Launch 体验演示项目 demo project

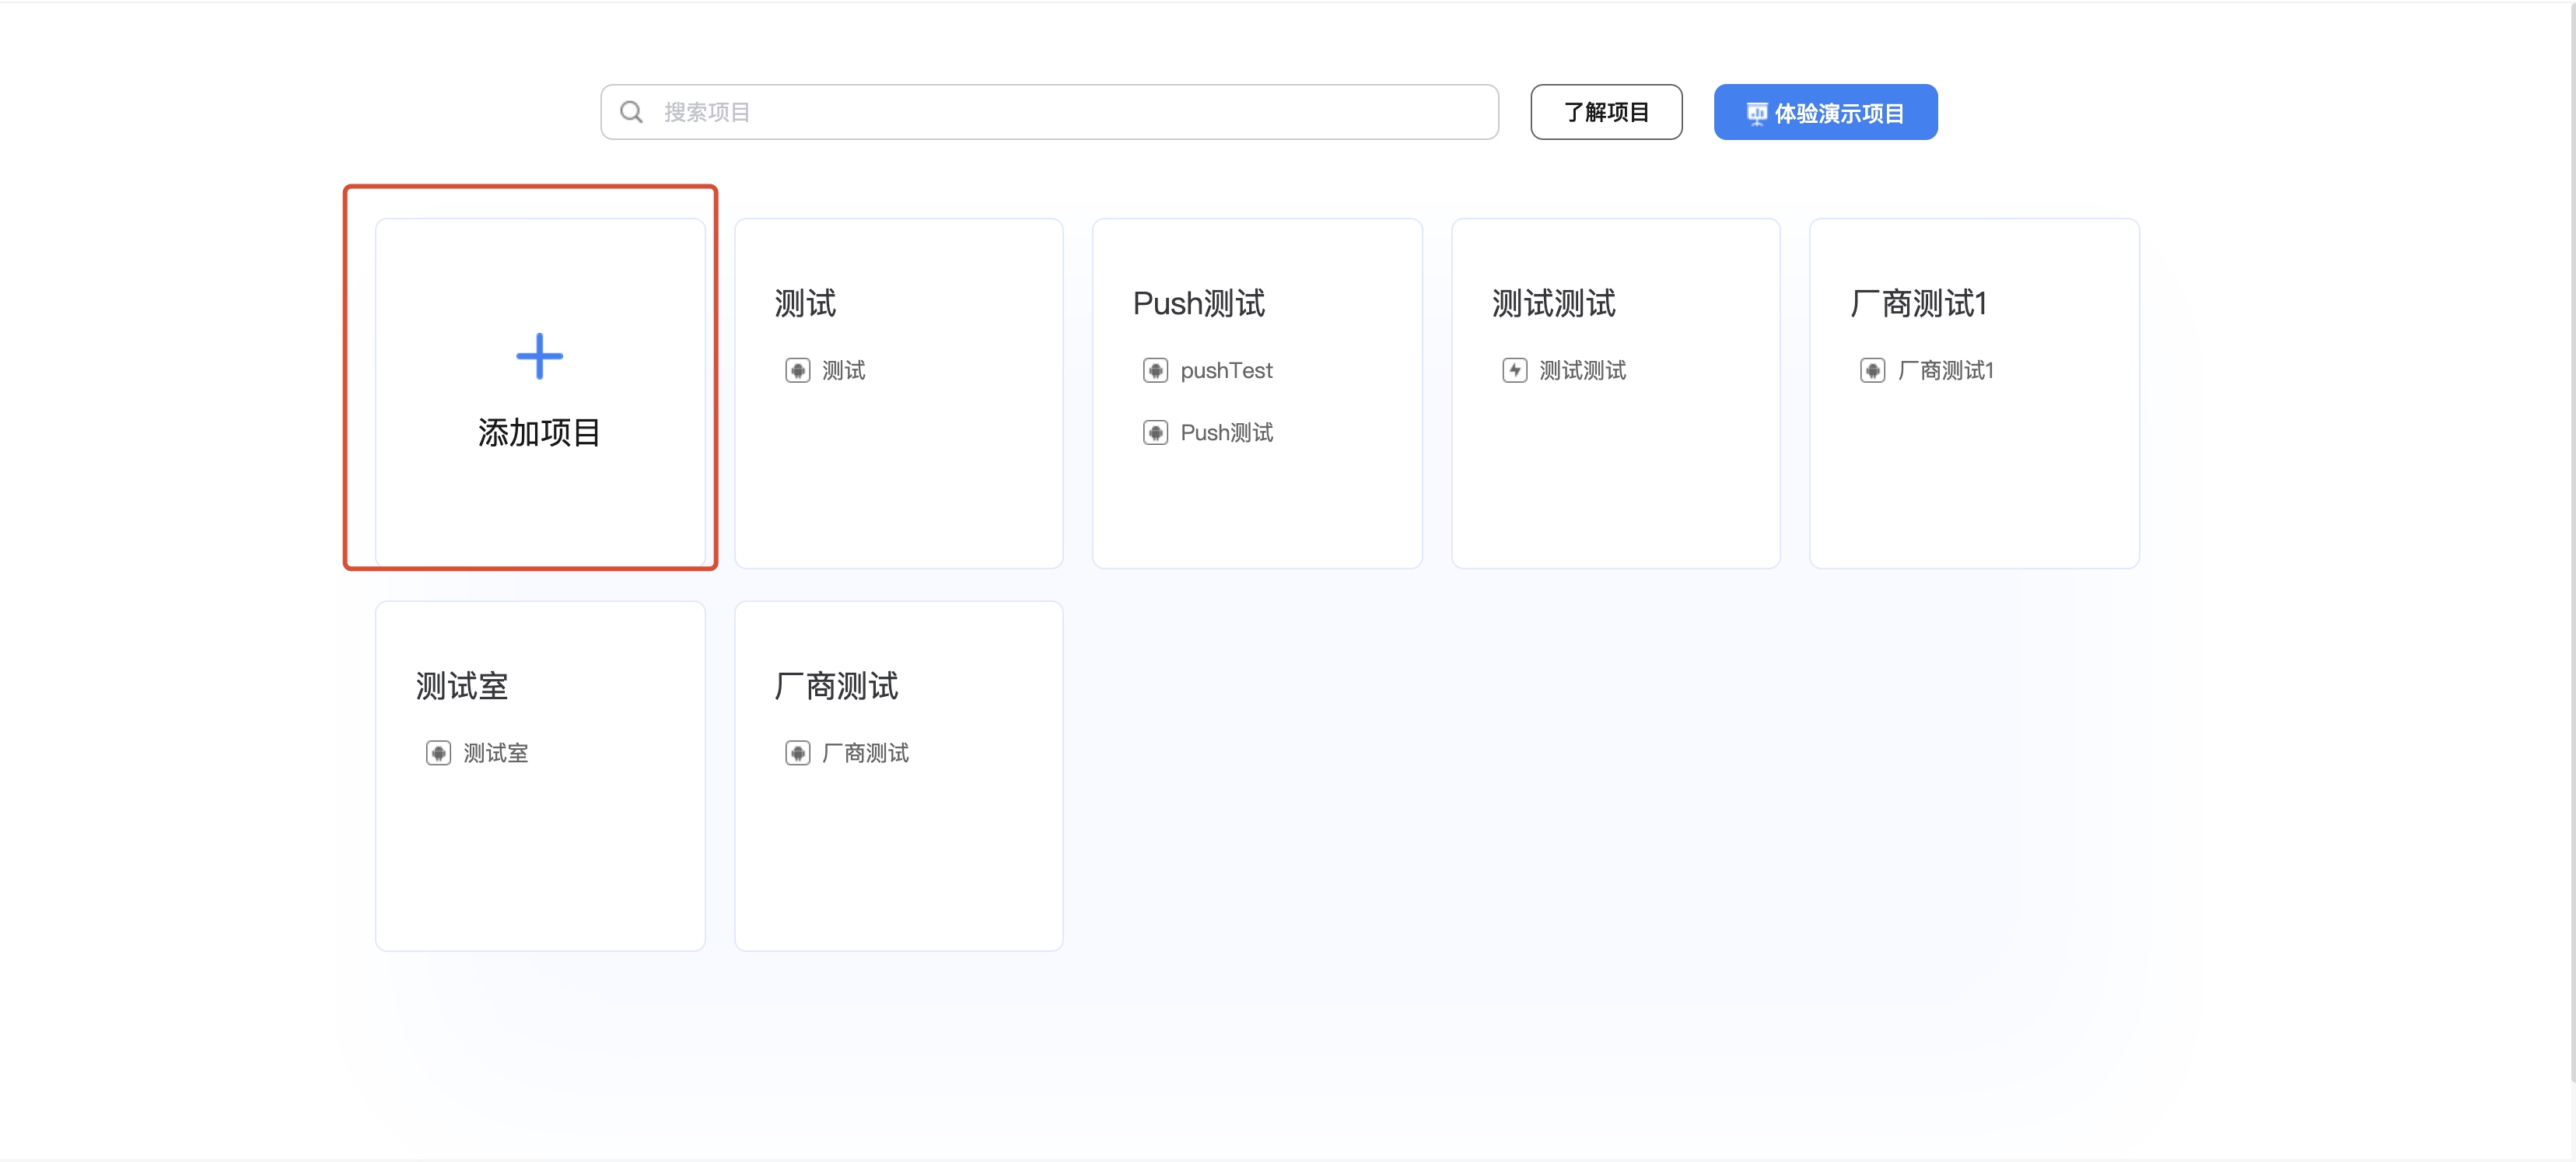1825,112
